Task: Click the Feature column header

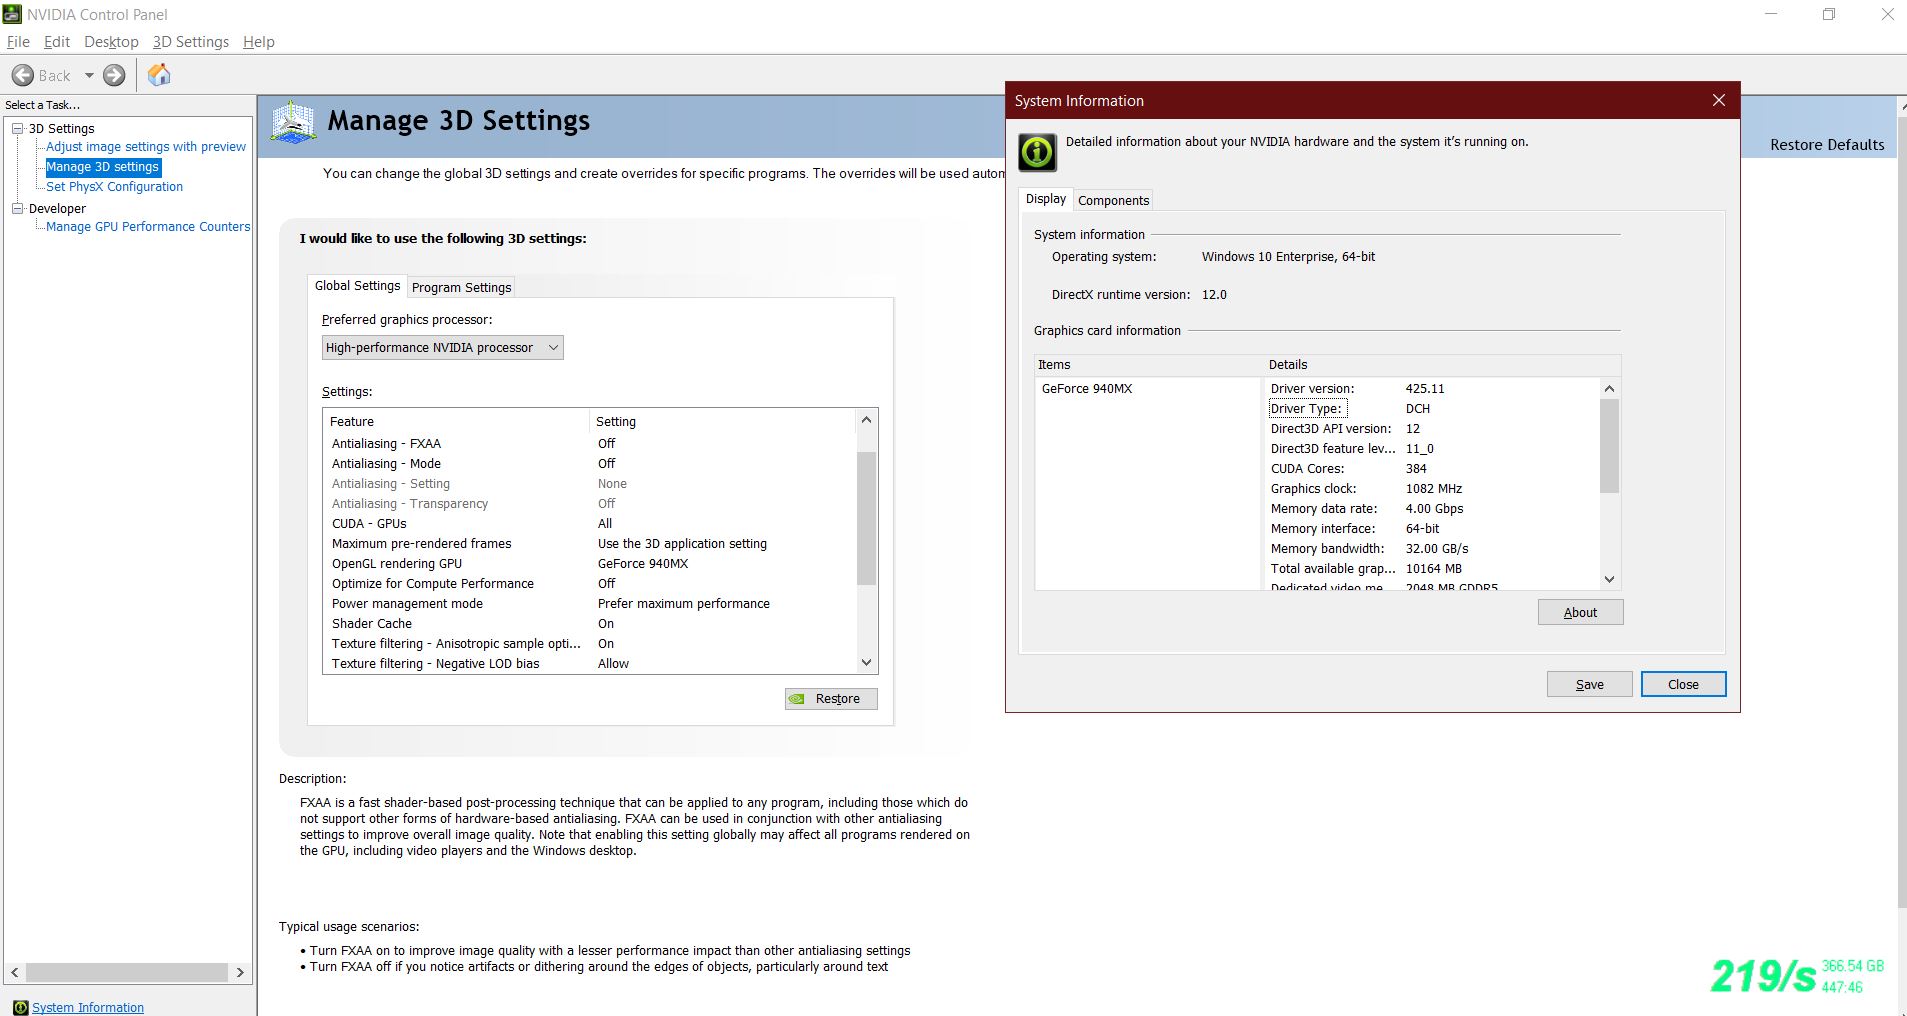Action: [456, 421]
